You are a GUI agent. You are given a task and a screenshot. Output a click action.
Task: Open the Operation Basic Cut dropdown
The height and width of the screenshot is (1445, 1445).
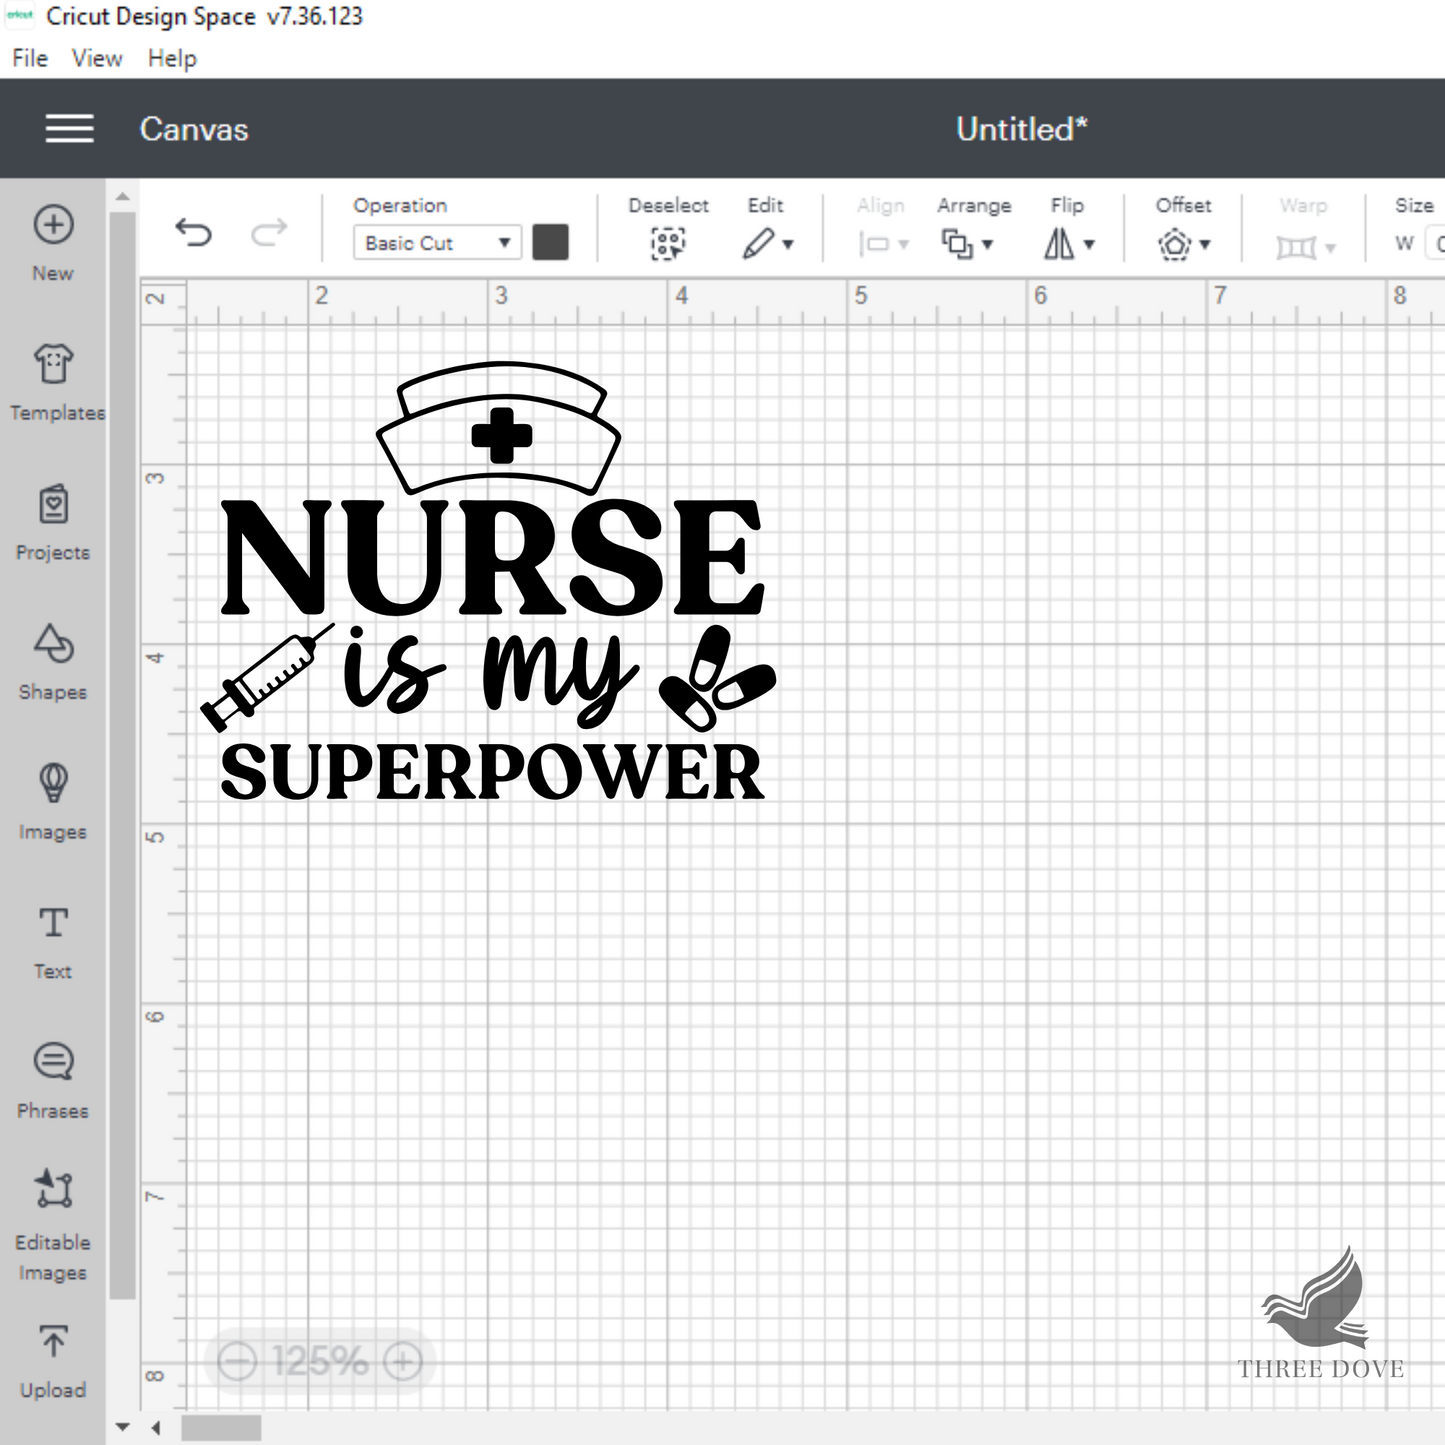(x=437, y=243)
